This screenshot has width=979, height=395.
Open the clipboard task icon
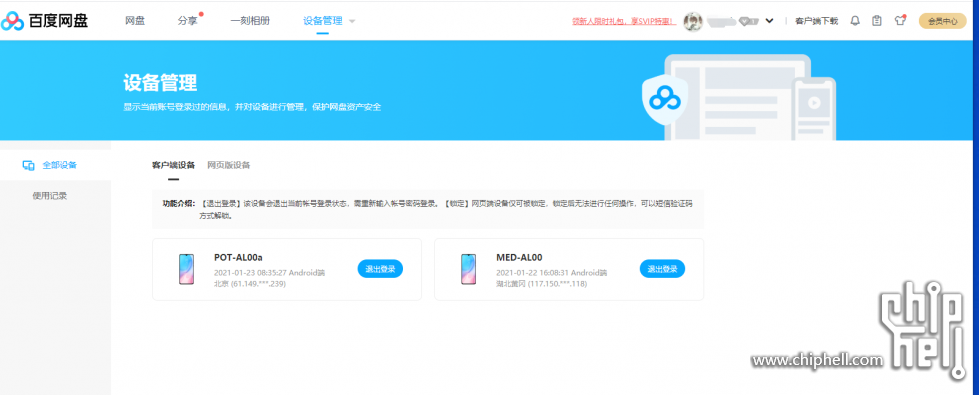coord(877,21)
